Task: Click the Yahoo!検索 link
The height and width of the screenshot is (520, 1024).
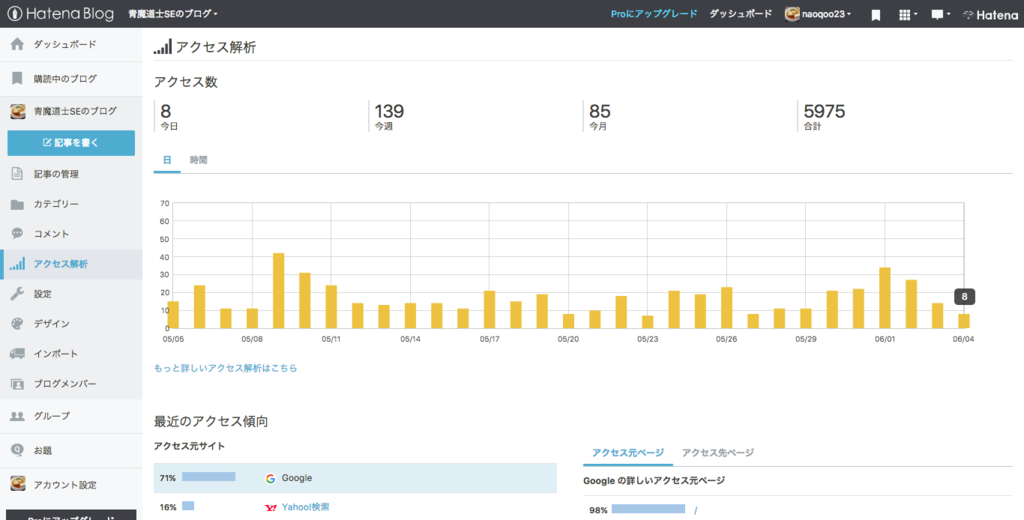Action: pyautogui.click(x=306, y=507)
